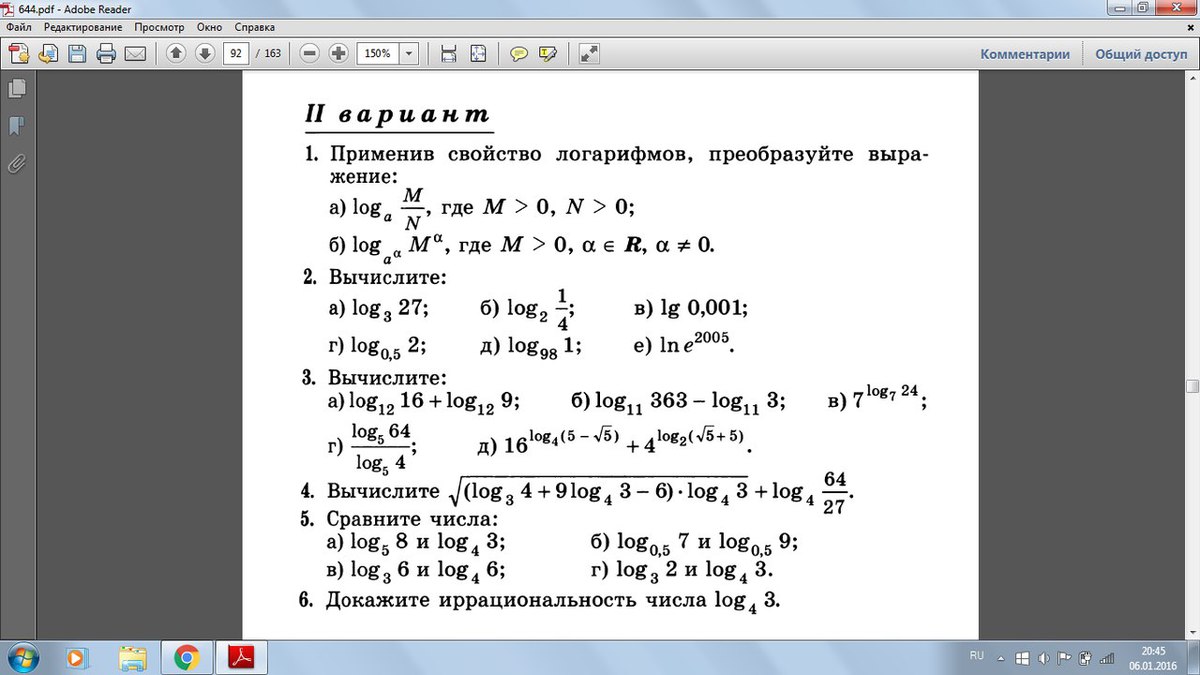Click the 150% zoom value field

[x=378, y=54]
